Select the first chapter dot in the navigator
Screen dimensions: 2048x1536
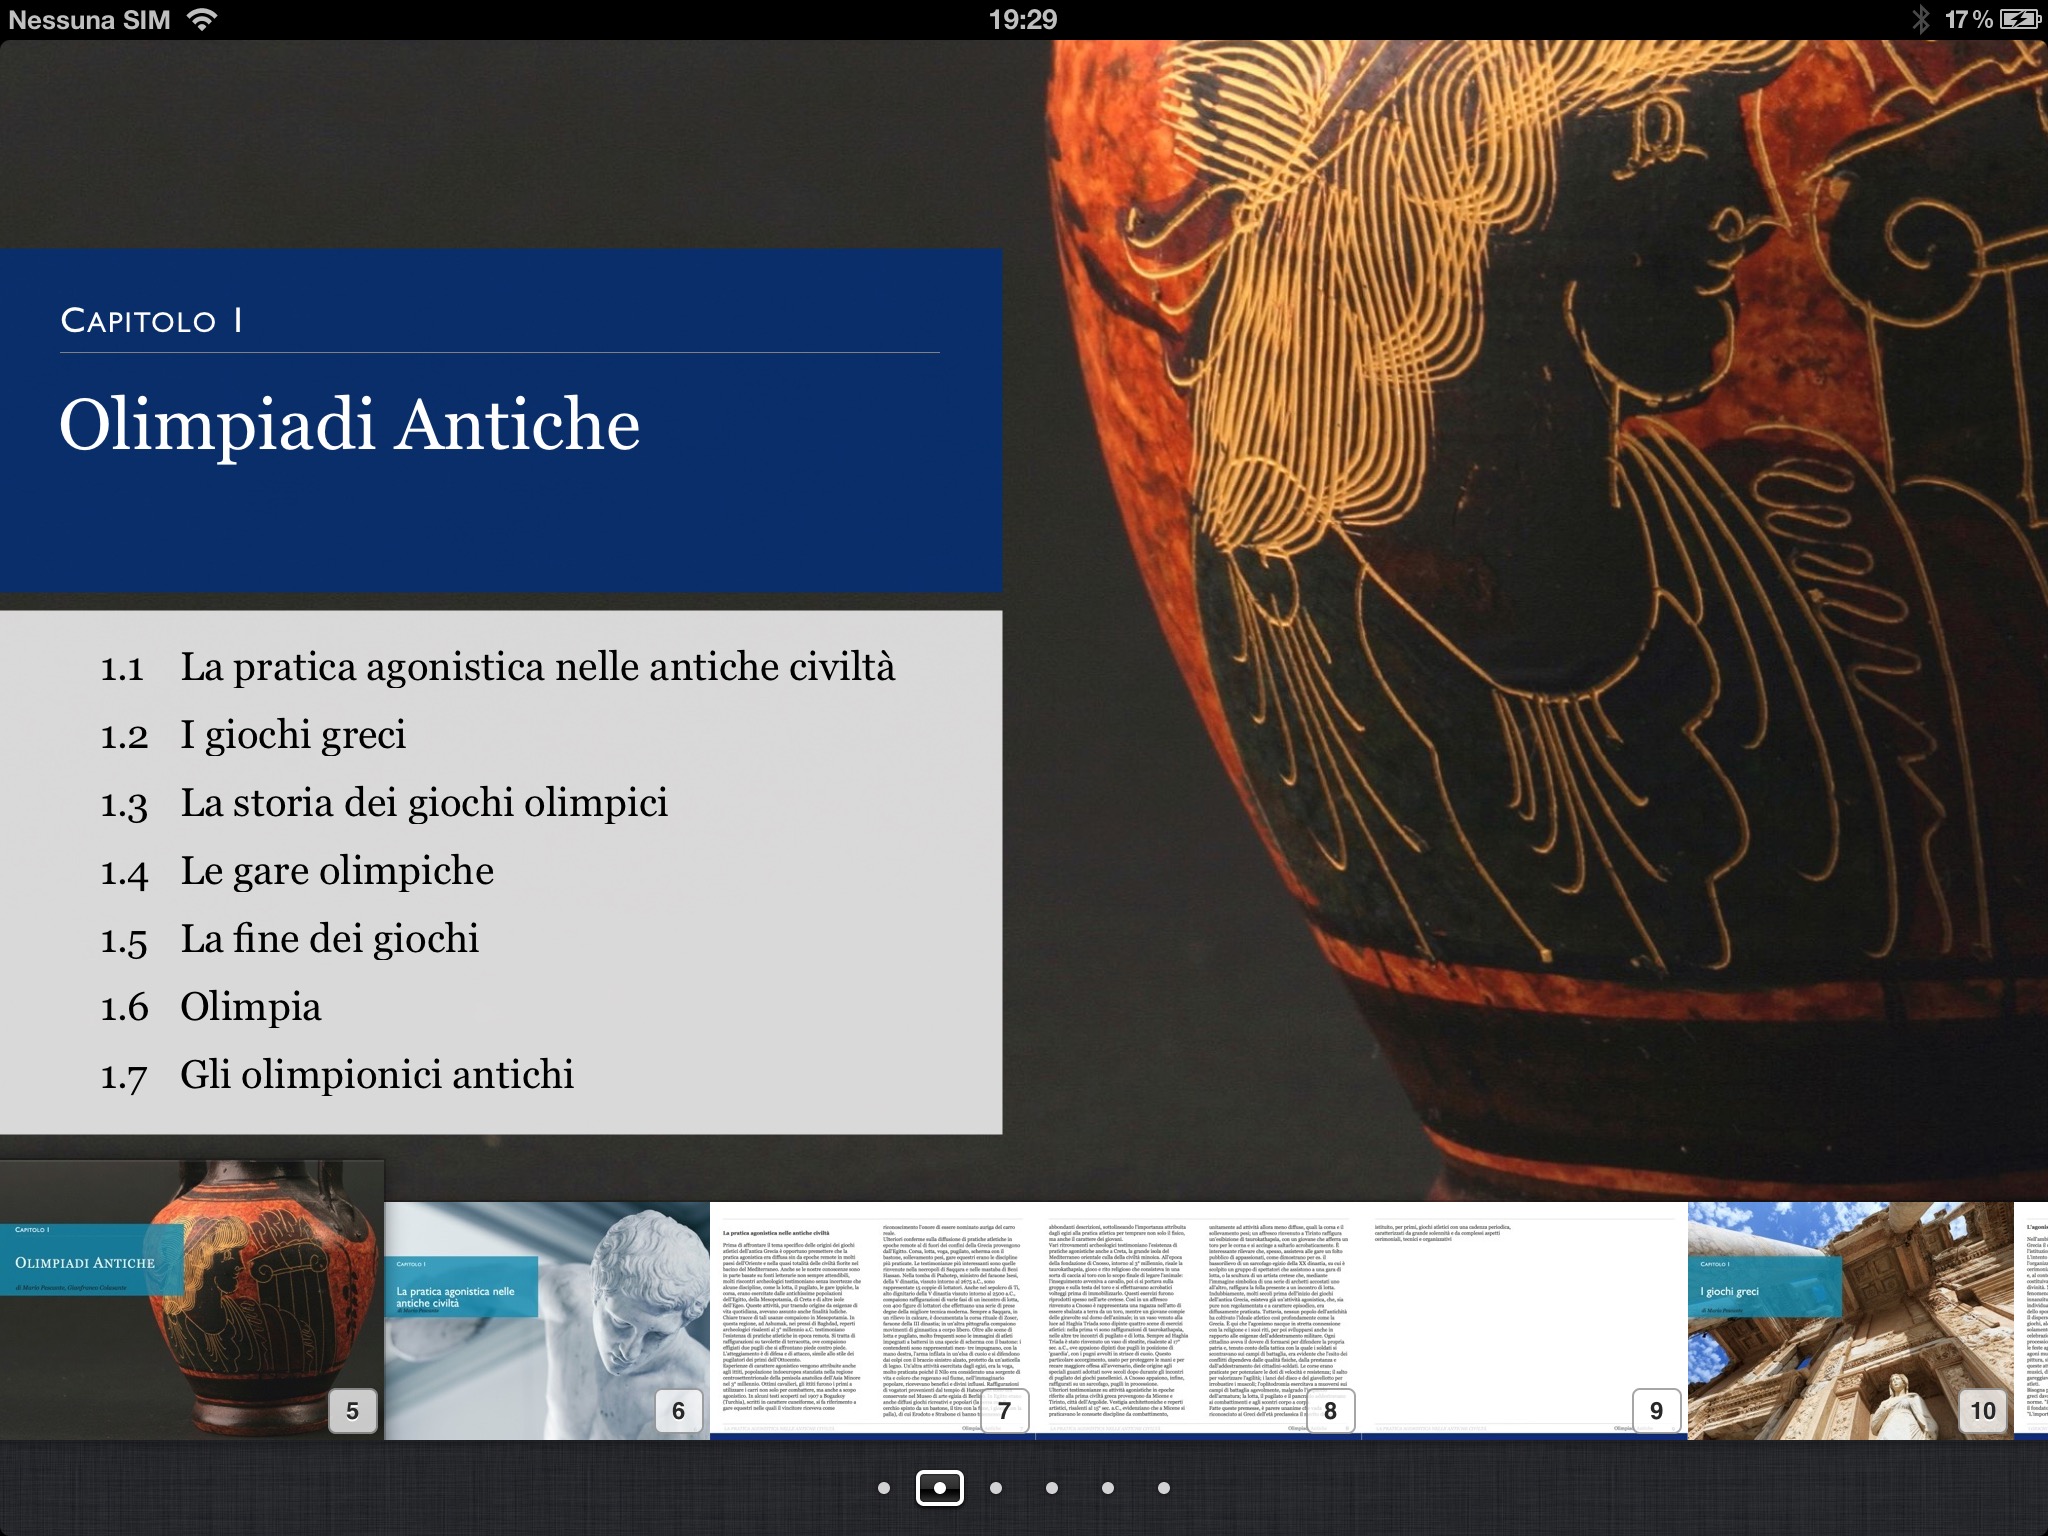pyautogui.click(x=883, y=1488)
